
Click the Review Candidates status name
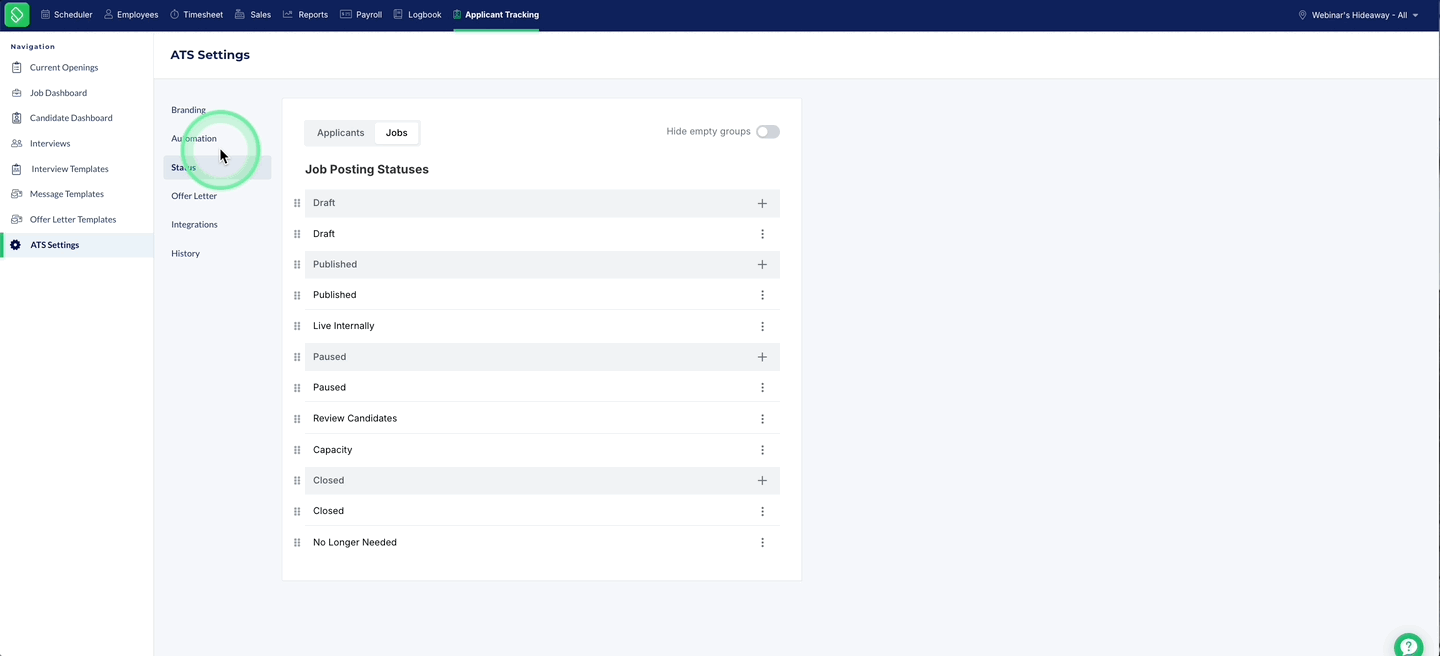(355, 419)
